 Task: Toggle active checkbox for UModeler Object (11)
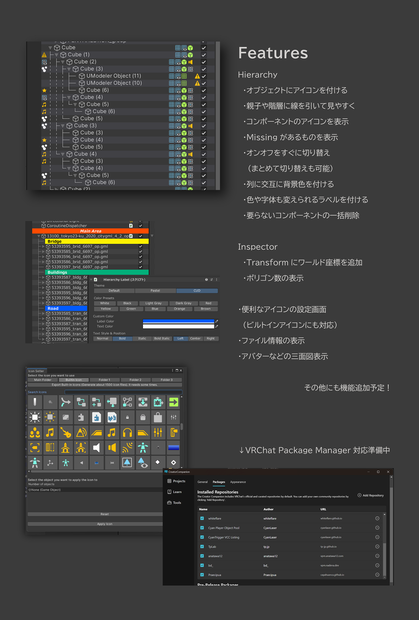coord(204,76)
